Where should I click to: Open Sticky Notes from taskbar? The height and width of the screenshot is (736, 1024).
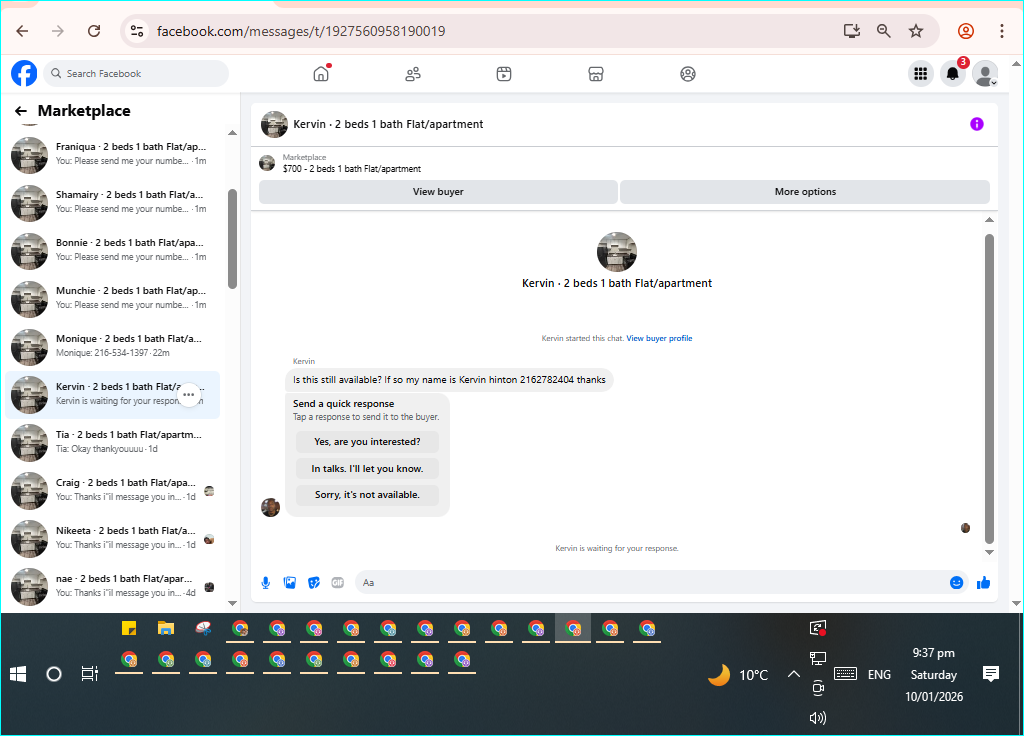(x=129, y=629)
